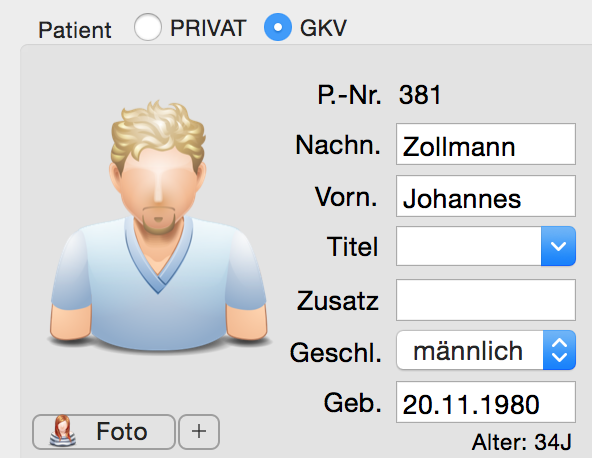Click the Nachn. field containing Zollmann
592x458 pixels.
(486, 144)
